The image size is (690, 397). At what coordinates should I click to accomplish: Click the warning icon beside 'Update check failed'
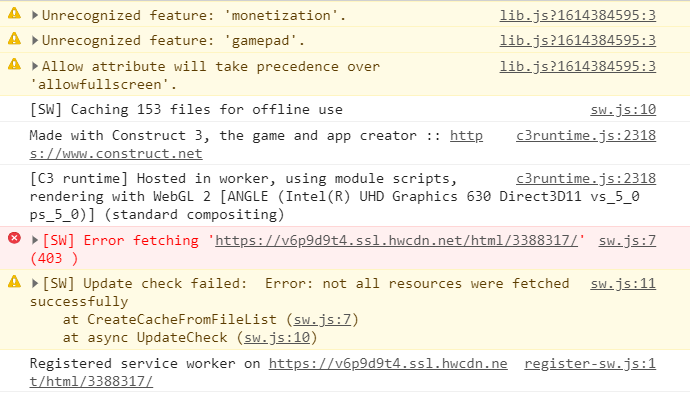coord(15,281)
